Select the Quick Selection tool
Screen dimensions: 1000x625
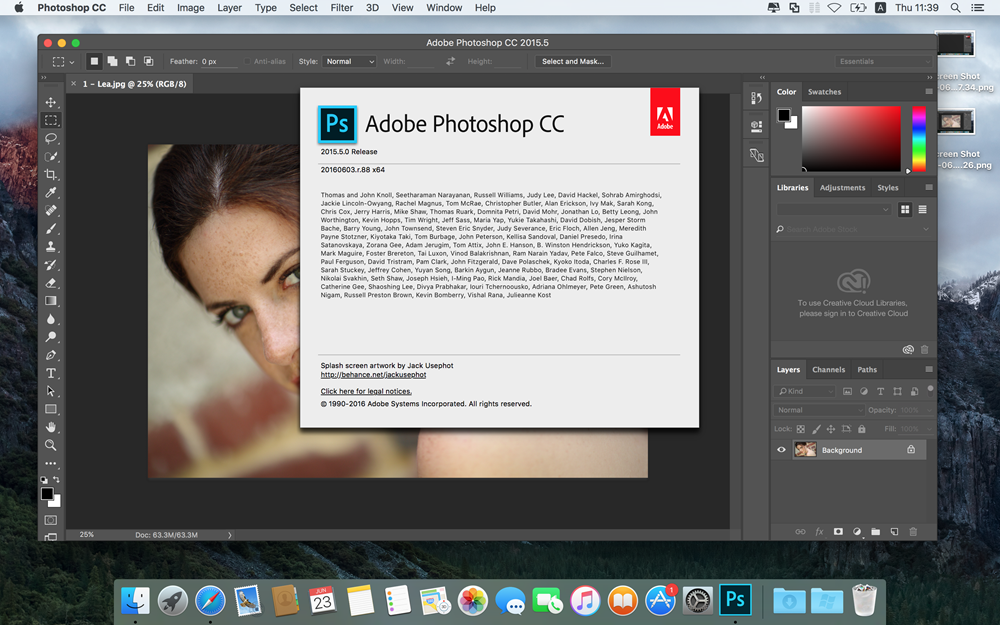(50, 156)
